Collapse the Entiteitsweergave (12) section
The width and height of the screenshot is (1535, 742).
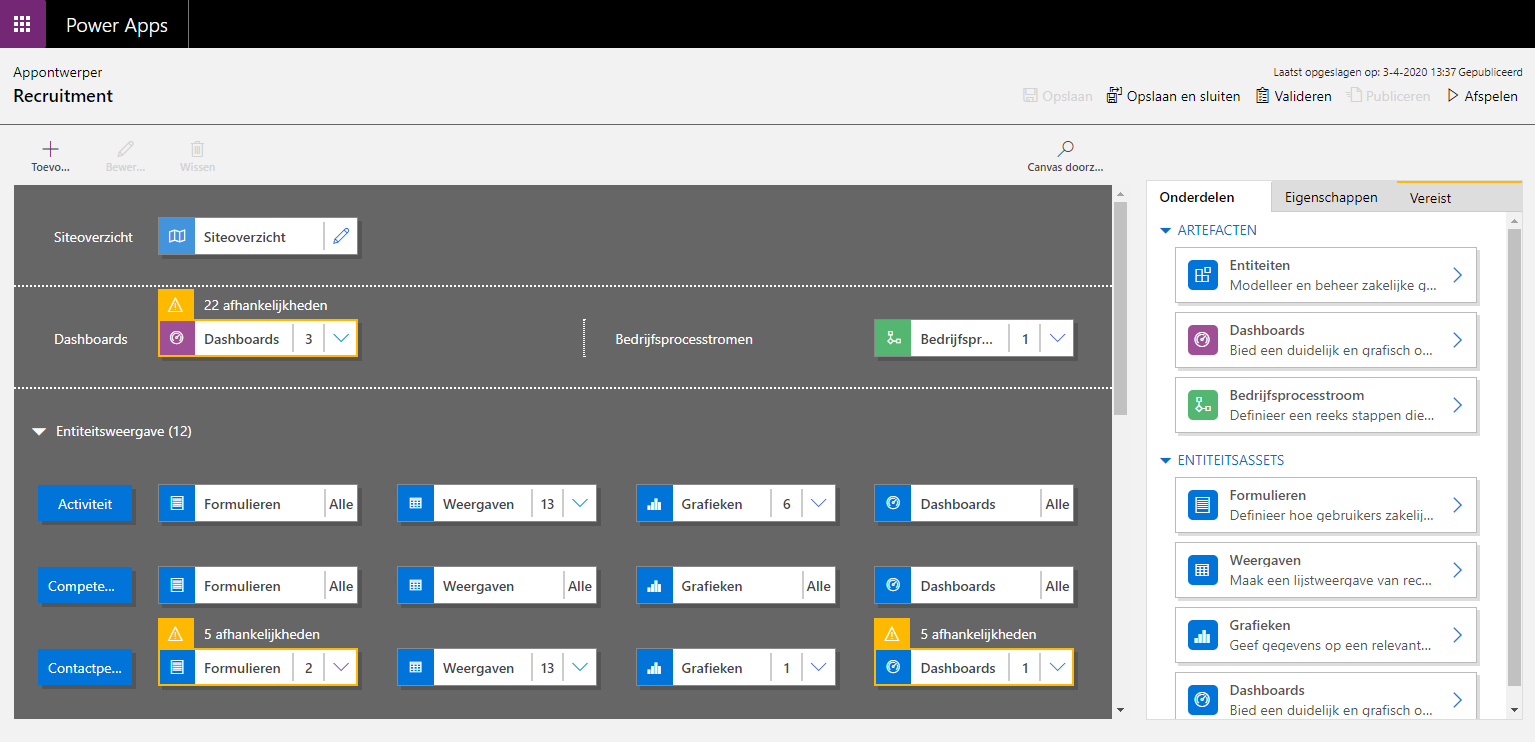(x=39, y=432)
